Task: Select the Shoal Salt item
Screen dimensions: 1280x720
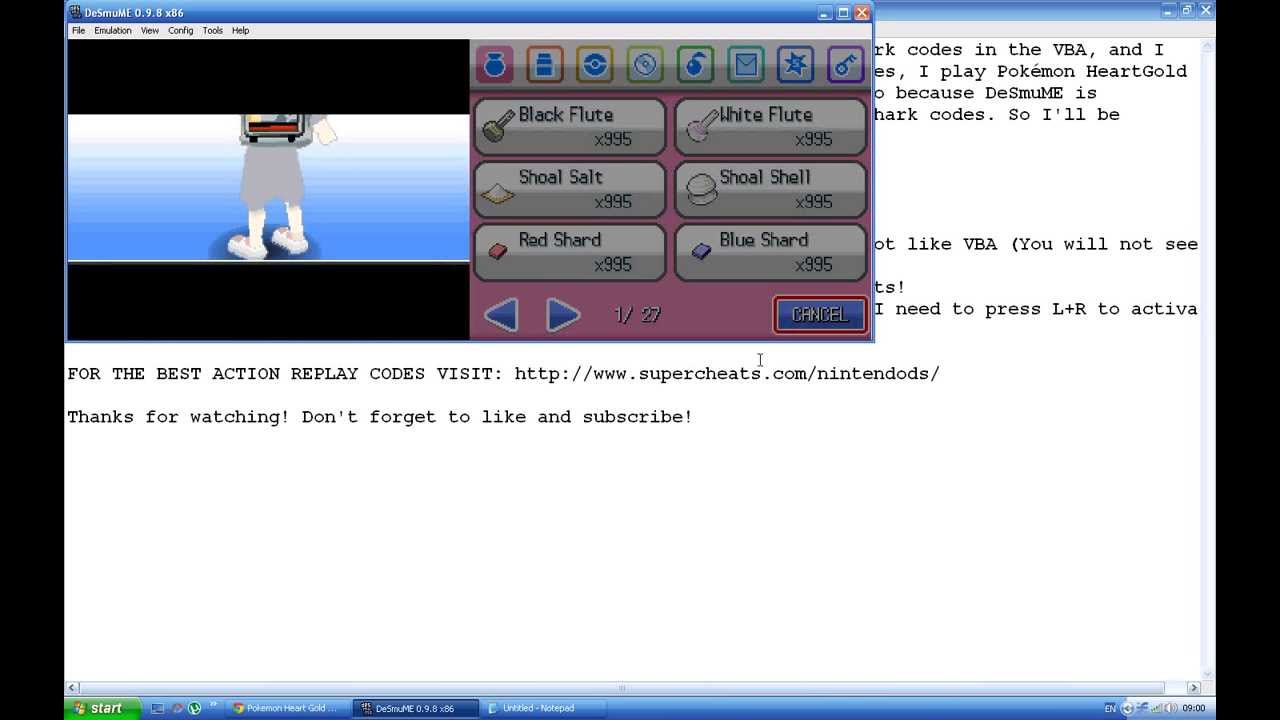Action: 569,189
